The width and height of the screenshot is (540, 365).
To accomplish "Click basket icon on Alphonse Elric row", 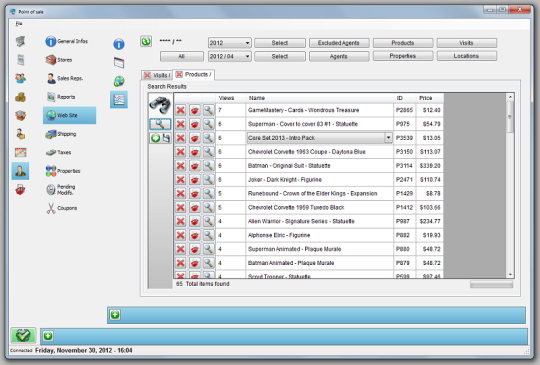I will click(x=195, y=235).
